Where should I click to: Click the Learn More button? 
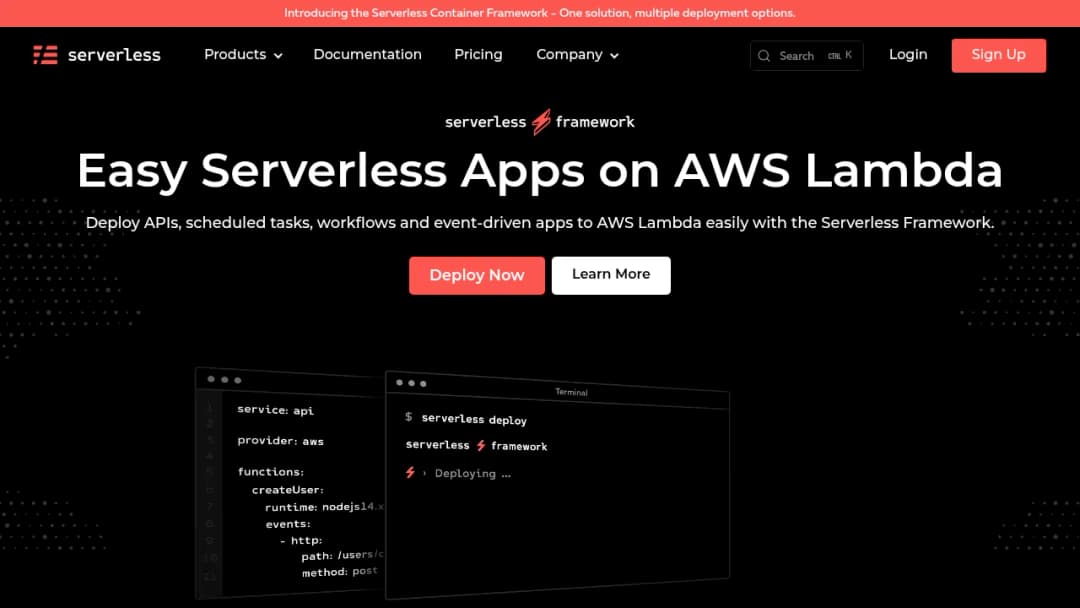click(611, 275)
